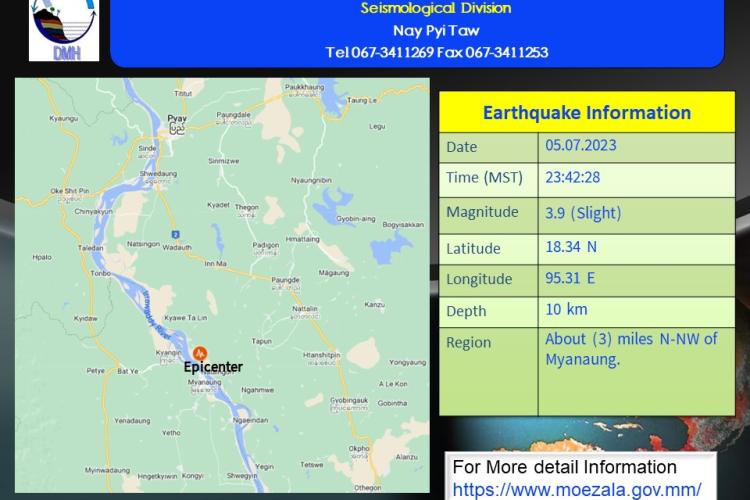750x500 pixels.
Task: Click 'For More detail Information' text
Action: point(564,467)
